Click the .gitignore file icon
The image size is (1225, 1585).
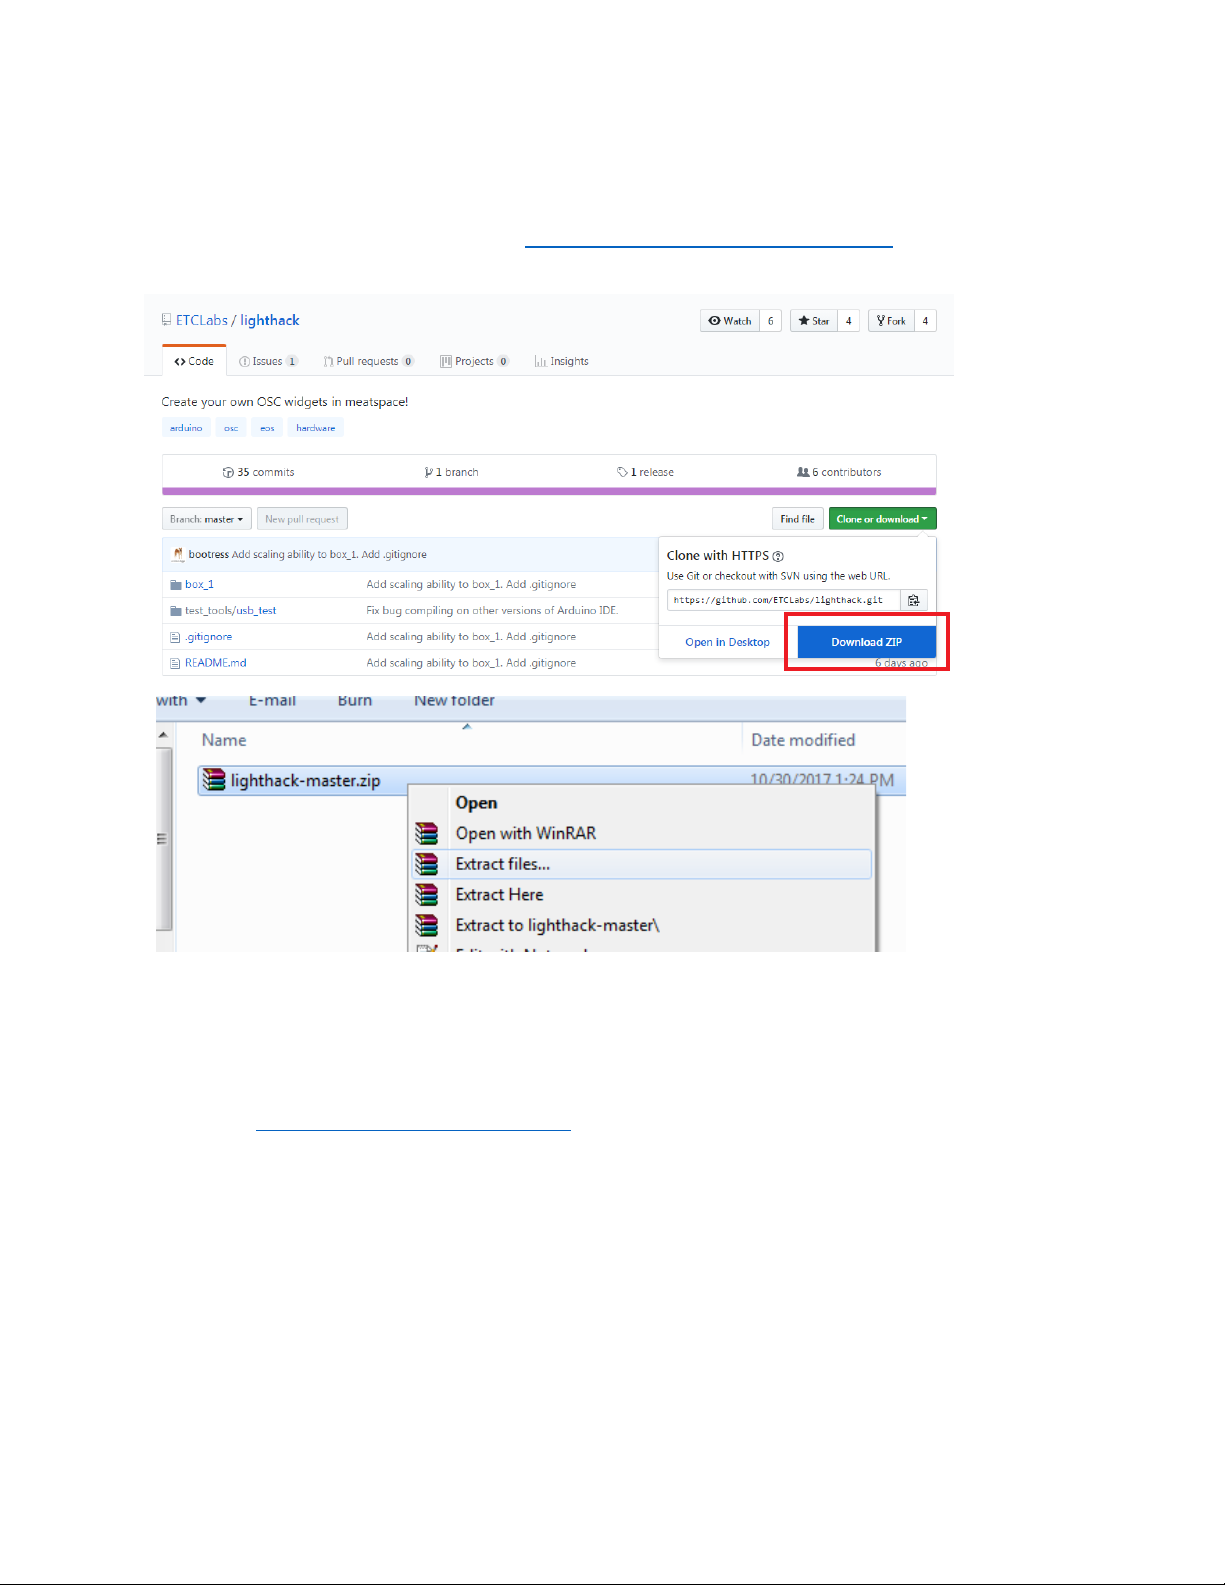tap(175, 637)
